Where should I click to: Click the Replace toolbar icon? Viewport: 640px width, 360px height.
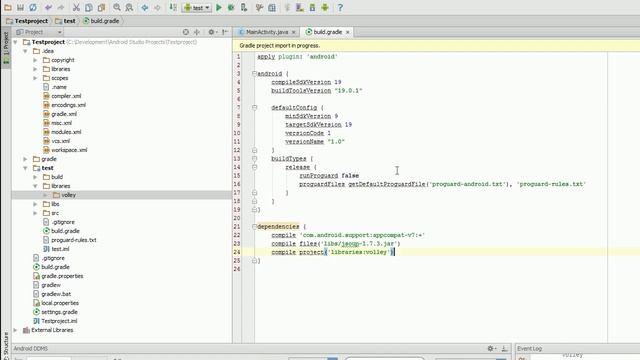pos(129,7)
